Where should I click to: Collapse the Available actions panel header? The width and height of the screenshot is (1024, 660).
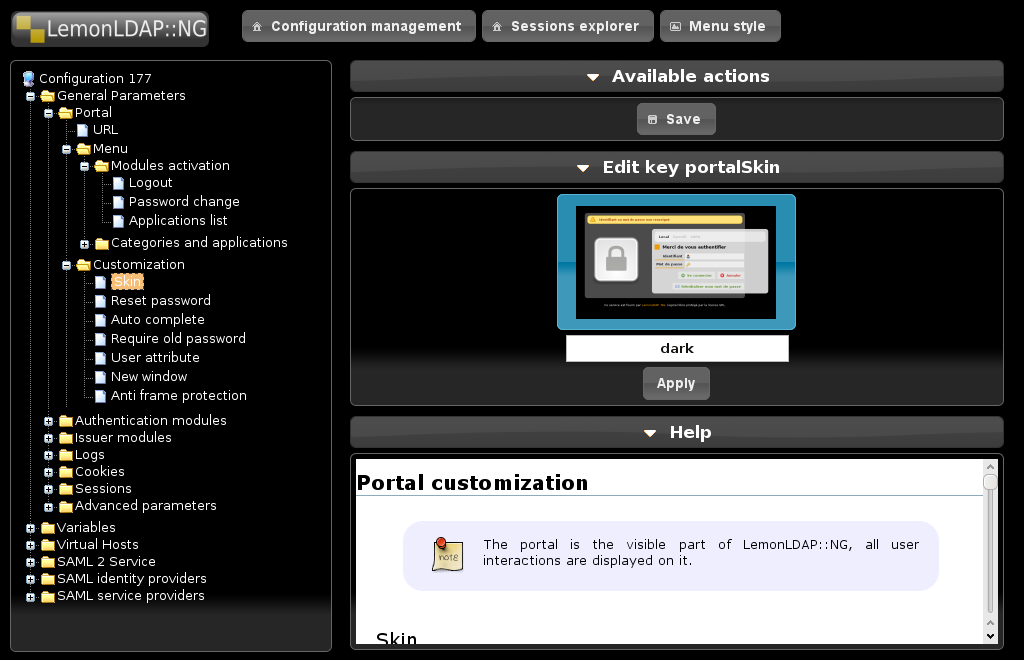[x=677, y=76]
